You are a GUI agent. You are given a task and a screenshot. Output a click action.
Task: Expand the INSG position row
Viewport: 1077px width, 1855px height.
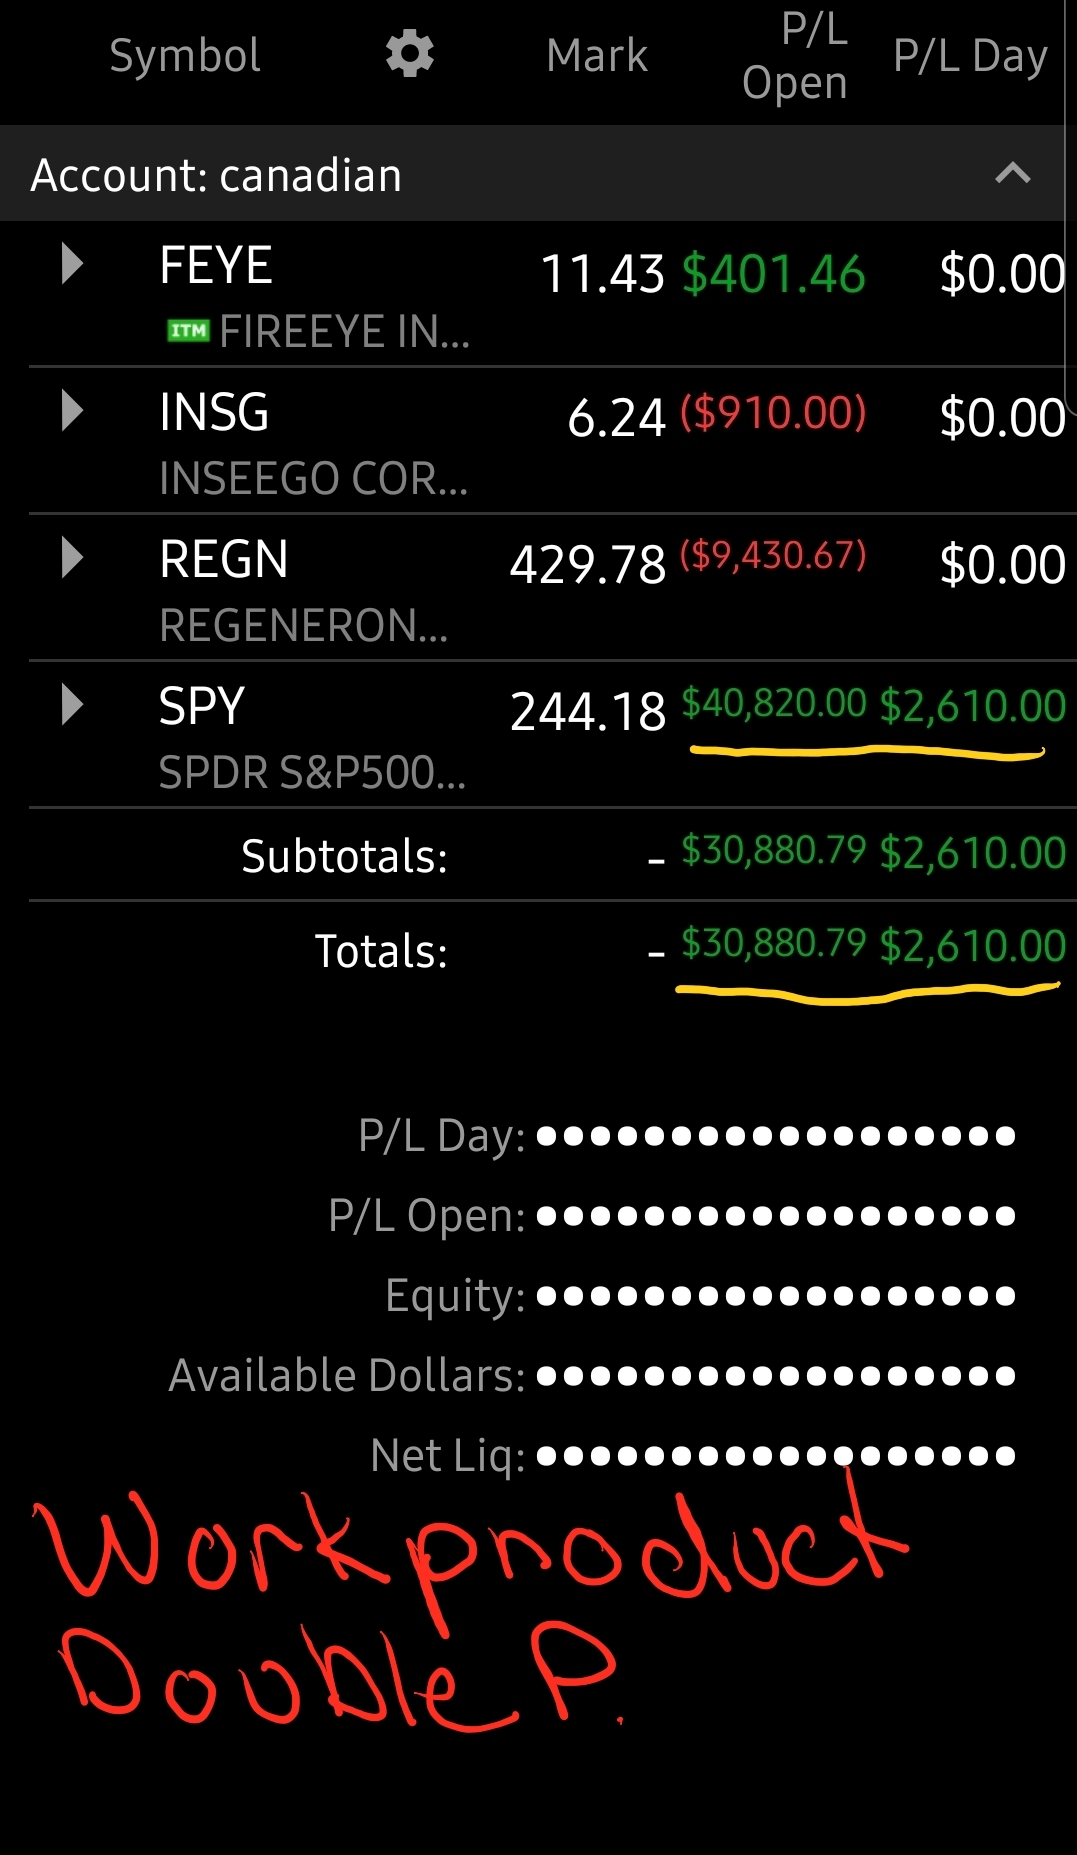pos(72,411)
